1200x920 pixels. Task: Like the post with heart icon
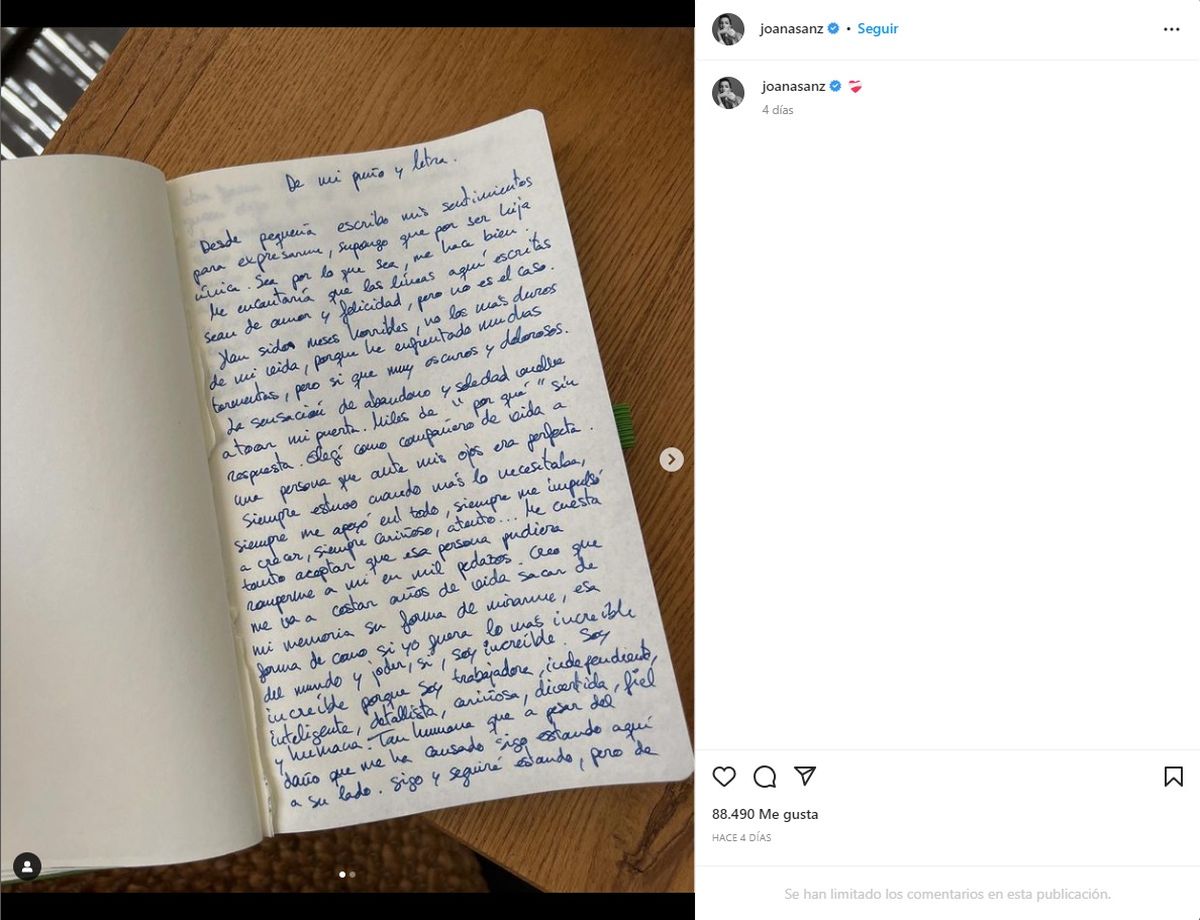724,776
